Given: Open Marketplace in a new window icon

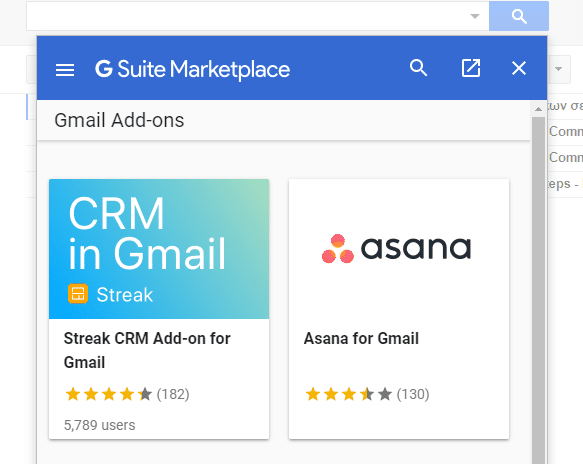Looking at the screenshot, I should pos(471,68).
